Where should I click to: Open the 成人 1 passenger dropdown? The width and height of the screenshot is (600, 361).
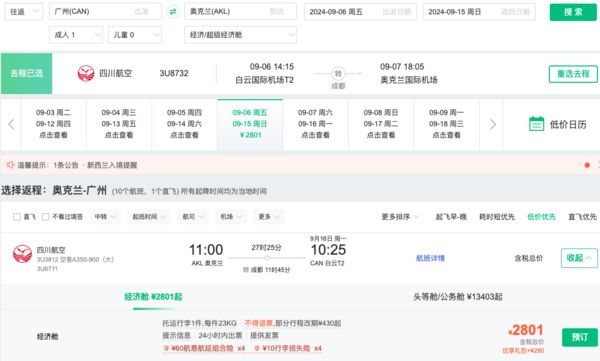click(76, 35)
